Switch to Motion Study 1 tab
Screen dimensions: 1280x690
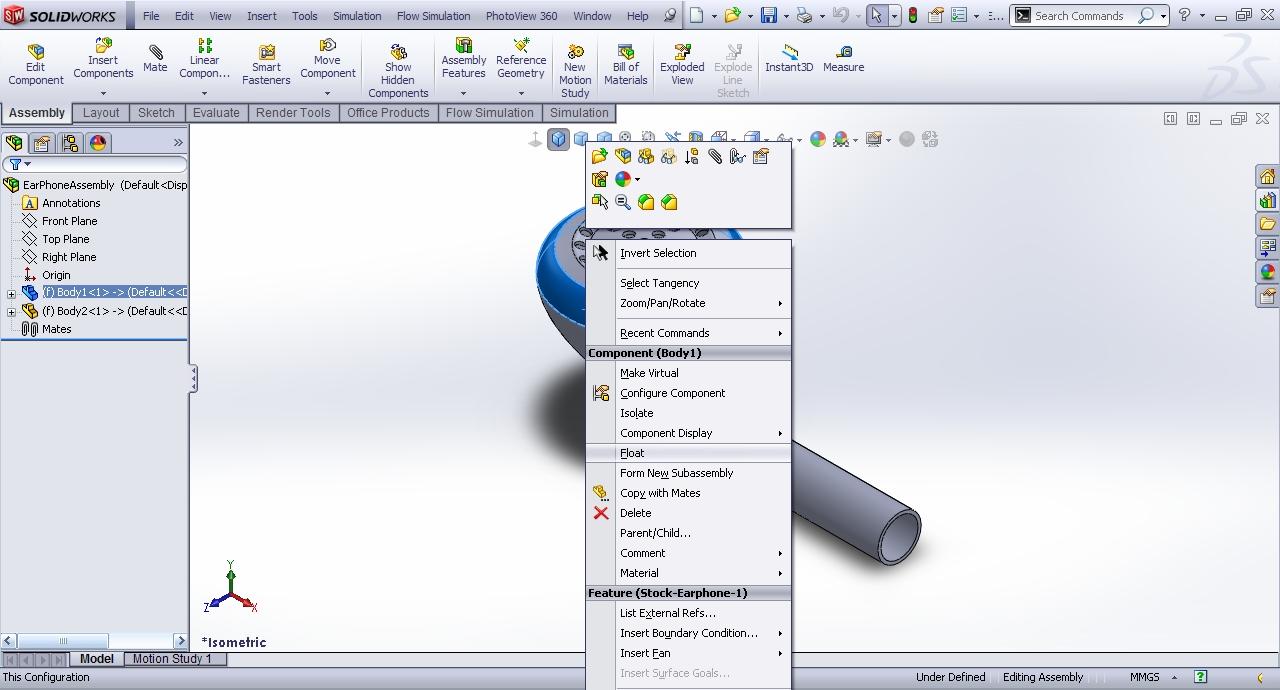[x=172, y=659]
